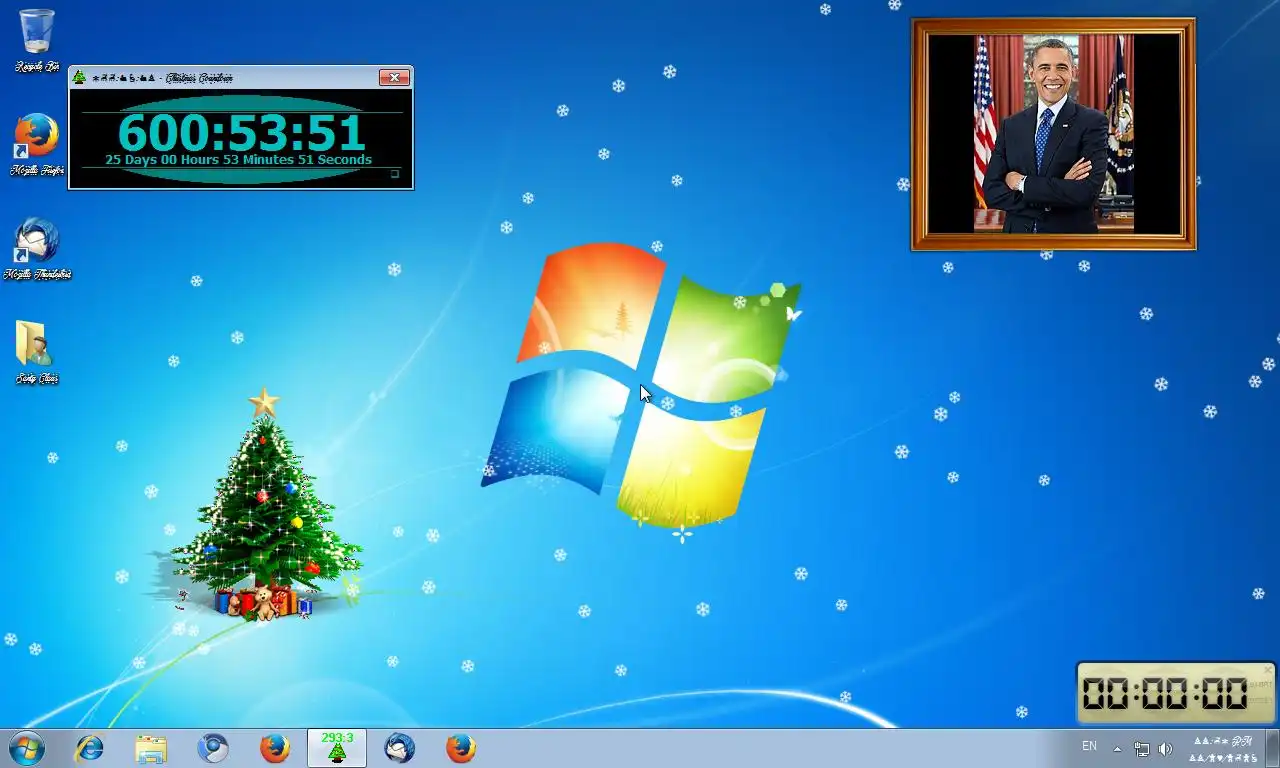Start the stopwatch gadget with START

click(1260, 685)
